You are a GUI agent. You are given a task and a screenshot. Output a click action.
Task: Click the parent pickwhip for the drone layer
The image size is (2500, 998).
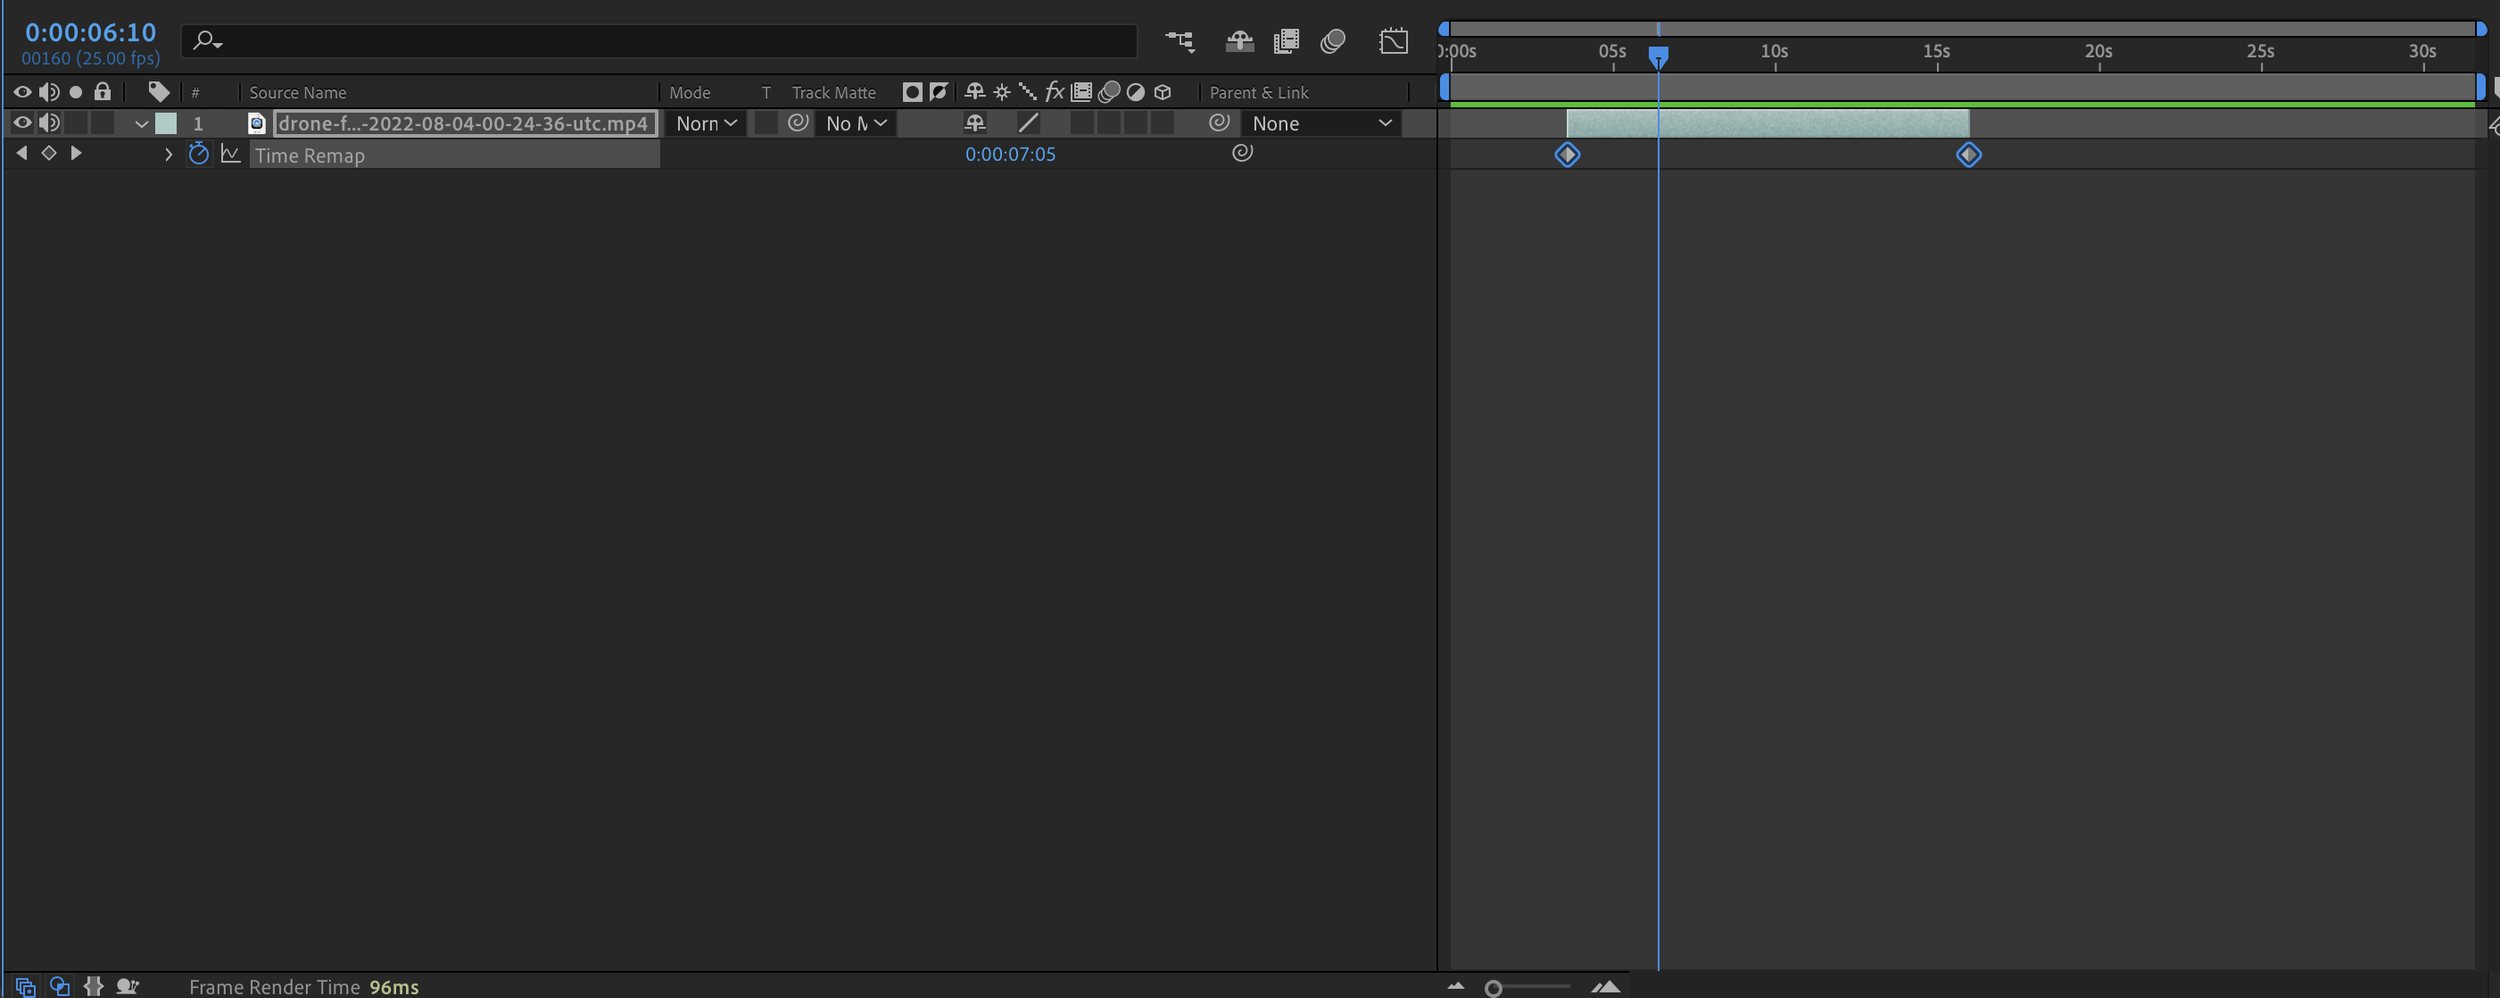tap(1219, 123)
